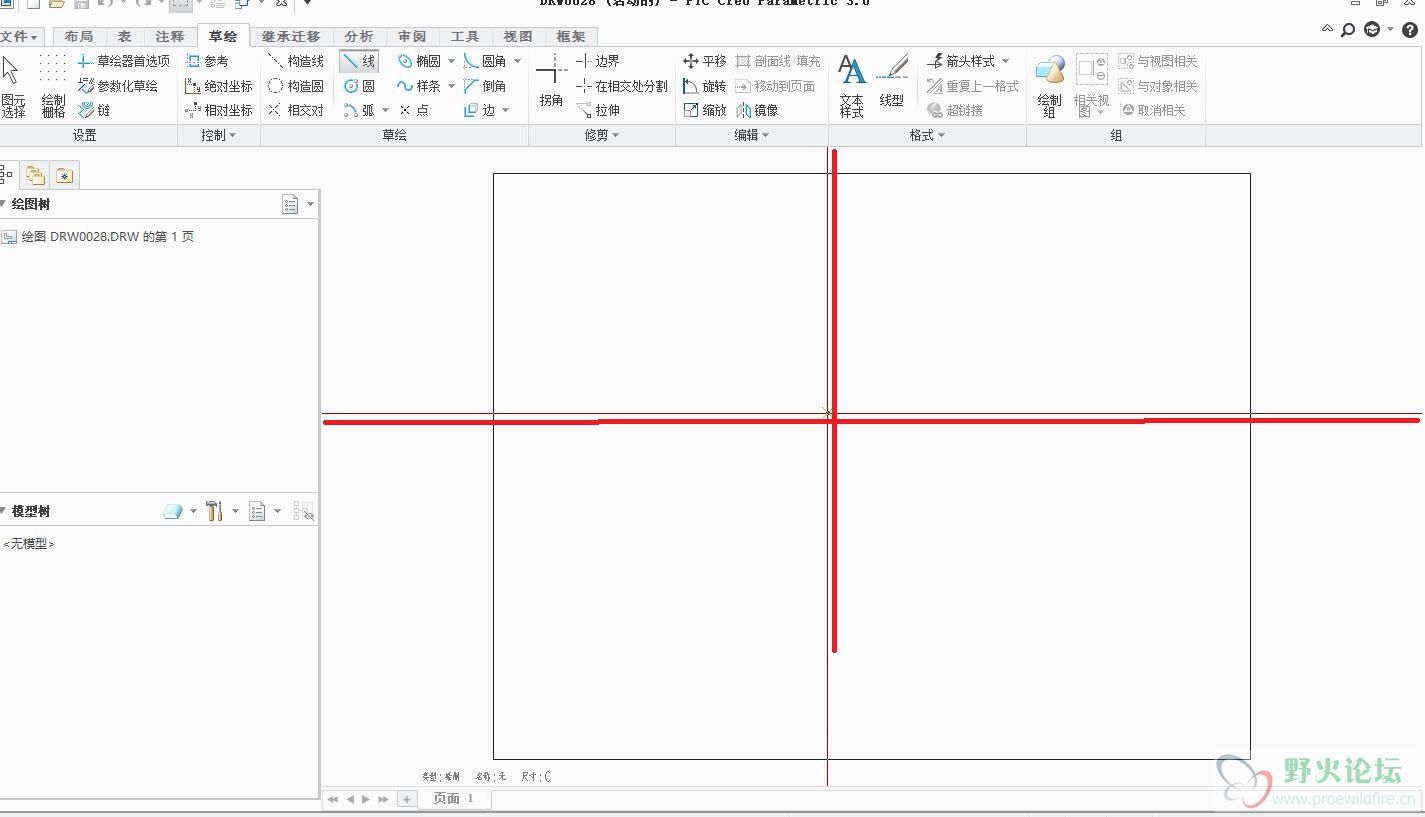
Task: Open the 弧 arc dropdown arrow
Action: coord(385,110)
